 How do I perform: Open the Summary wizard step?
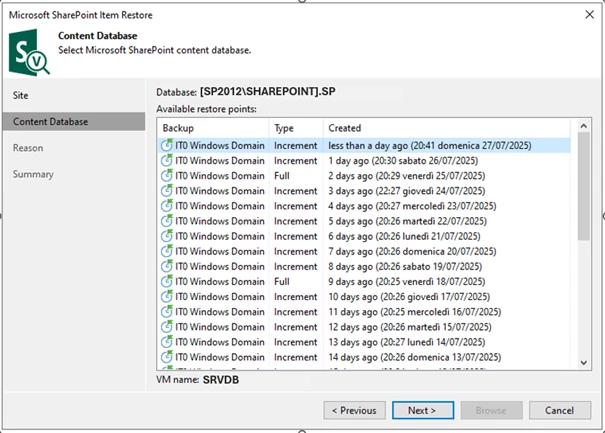coord(33,174)
